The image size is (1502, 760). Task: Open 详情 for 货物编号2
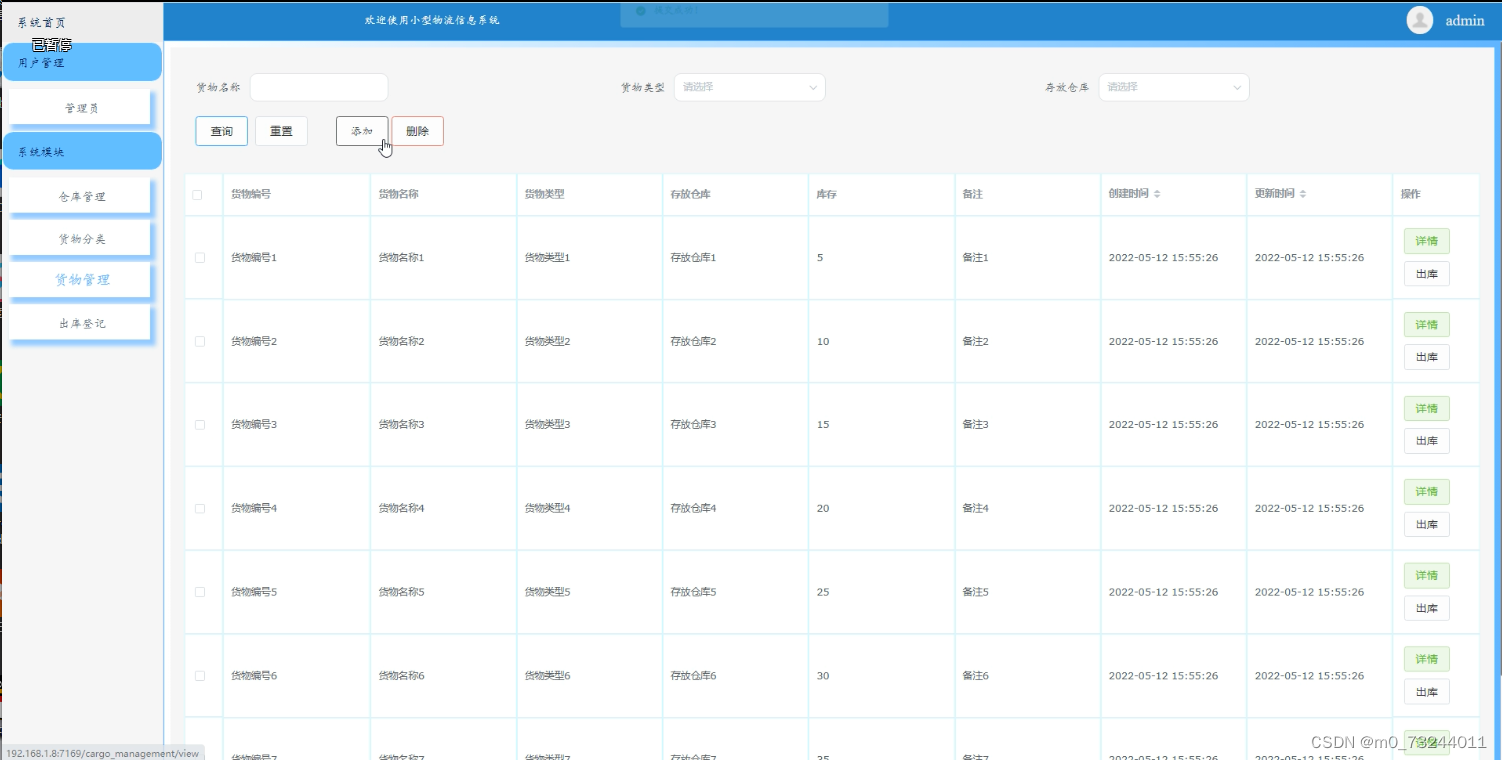pos(1426,325)
